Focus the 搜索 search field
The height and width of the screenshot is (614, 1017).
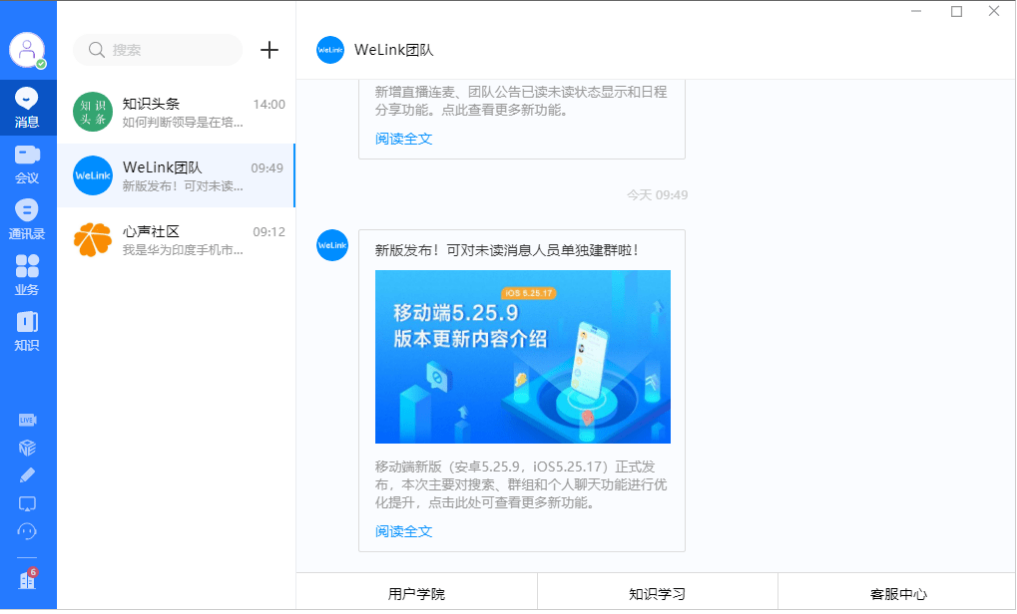click(x=158, y=50)
